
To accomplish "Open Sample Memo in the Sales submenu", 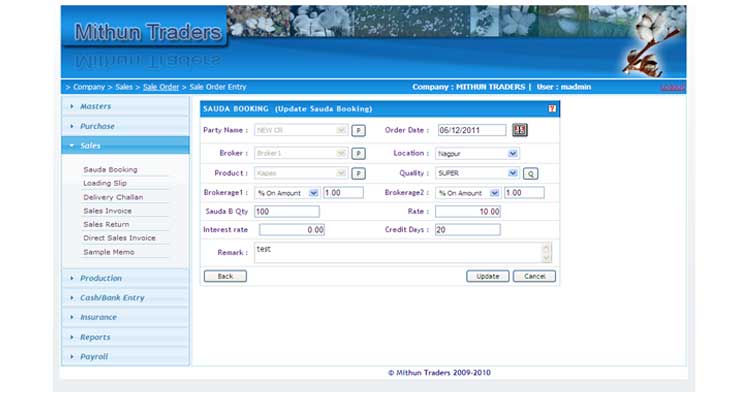I will click(109, 252).
